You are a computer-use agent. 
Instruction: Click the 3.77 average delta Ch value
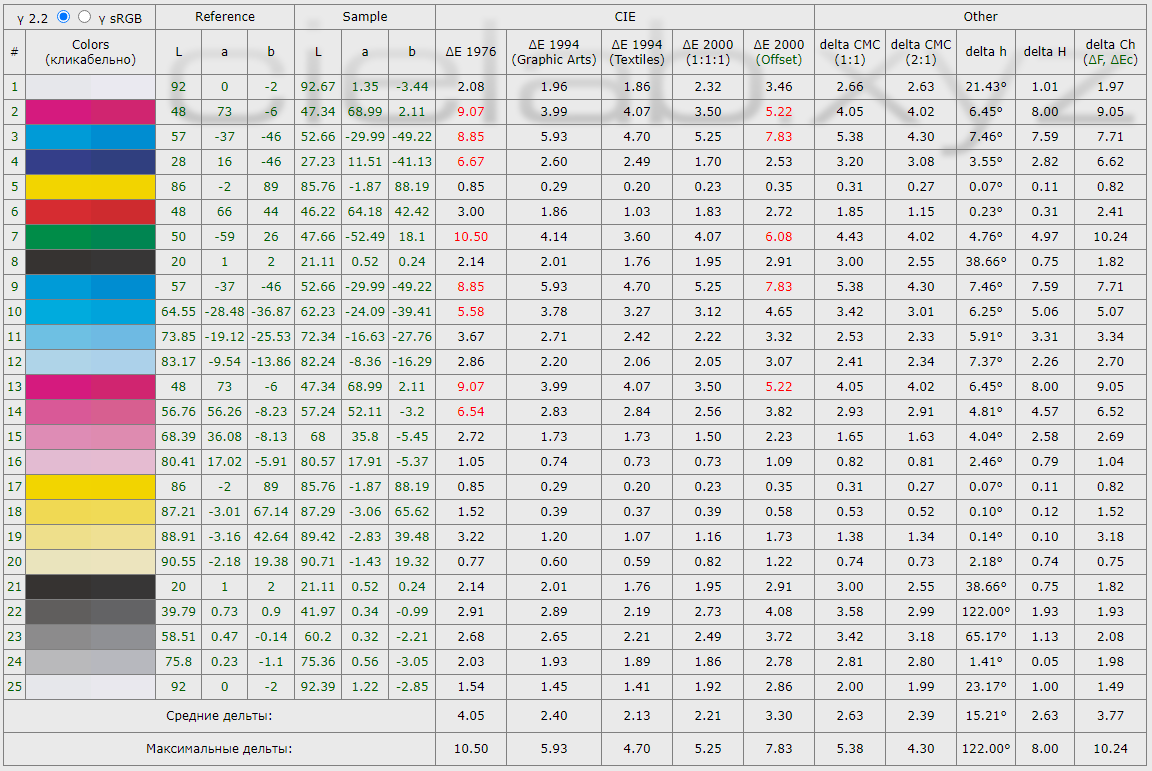[1110, 716]
